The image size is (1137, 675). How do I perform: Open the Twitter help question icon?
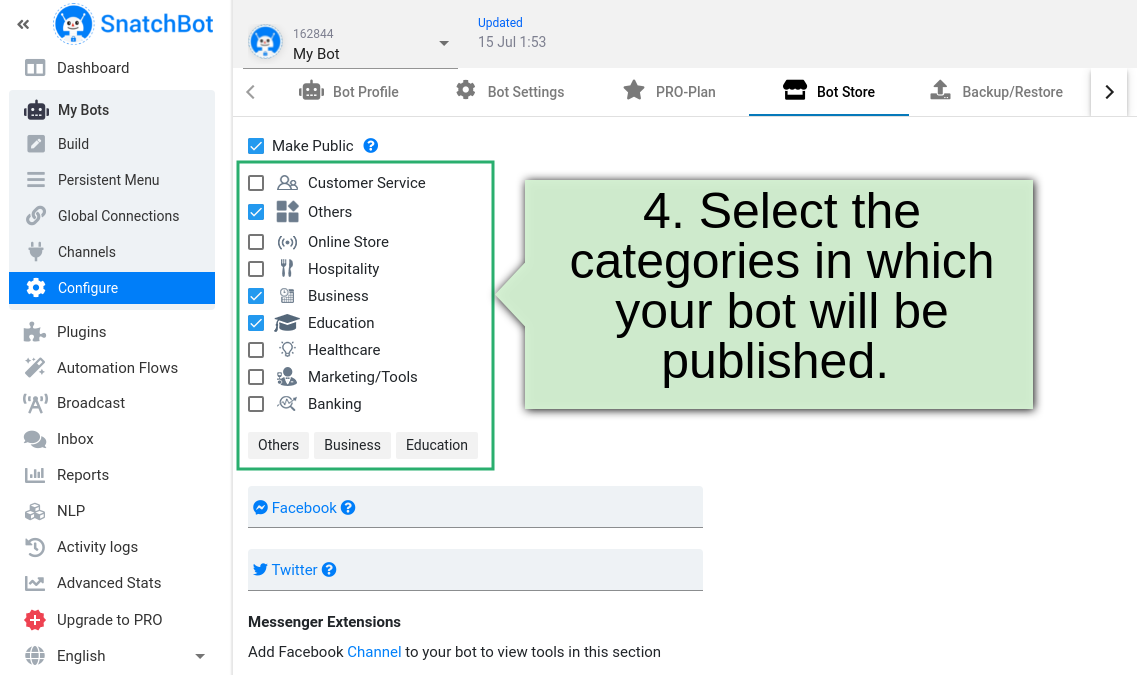tap(329, 570)
